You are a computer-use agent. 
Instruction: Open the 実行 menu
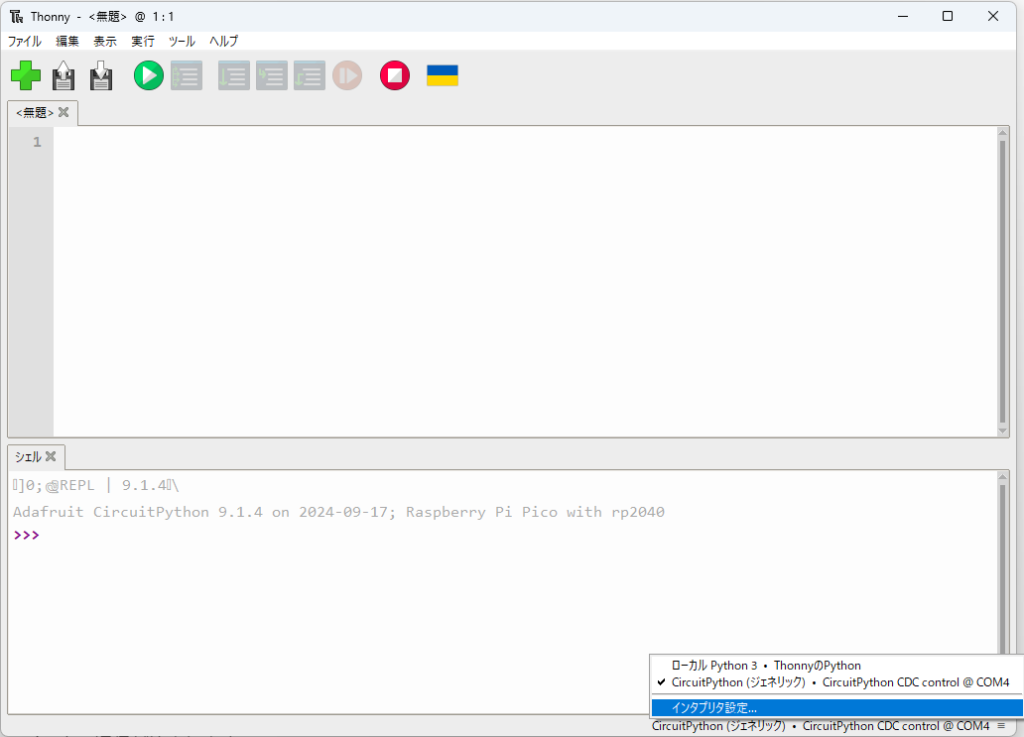[143, 41]
